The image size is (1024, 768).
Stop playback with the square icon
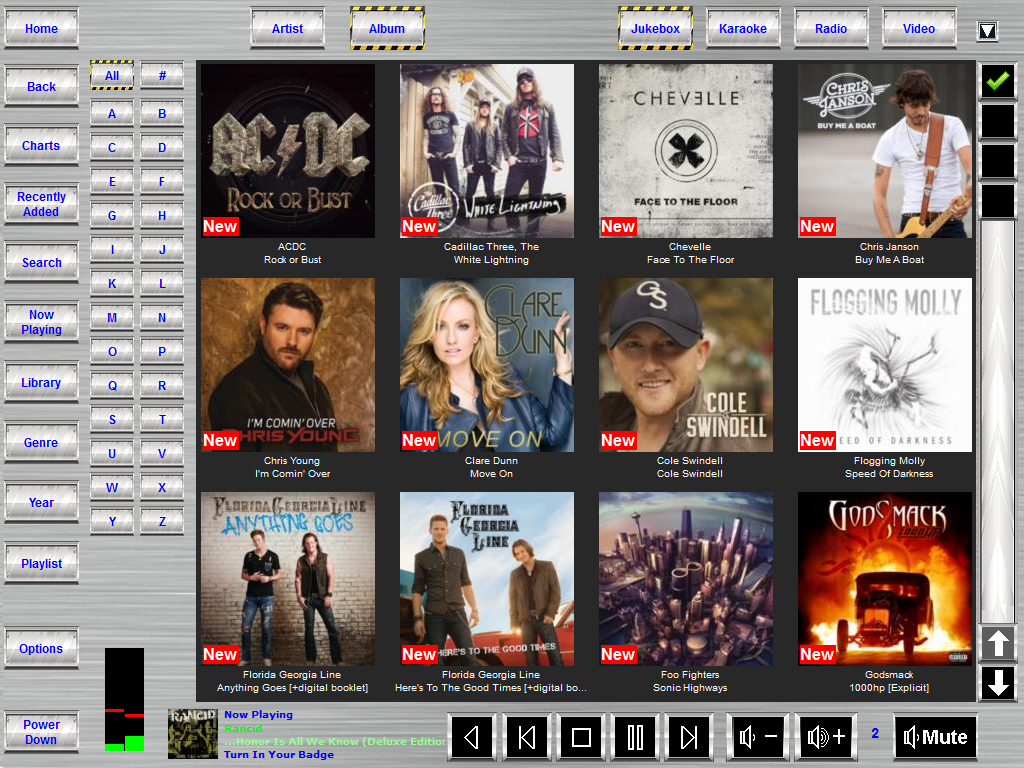coord(581,738)
